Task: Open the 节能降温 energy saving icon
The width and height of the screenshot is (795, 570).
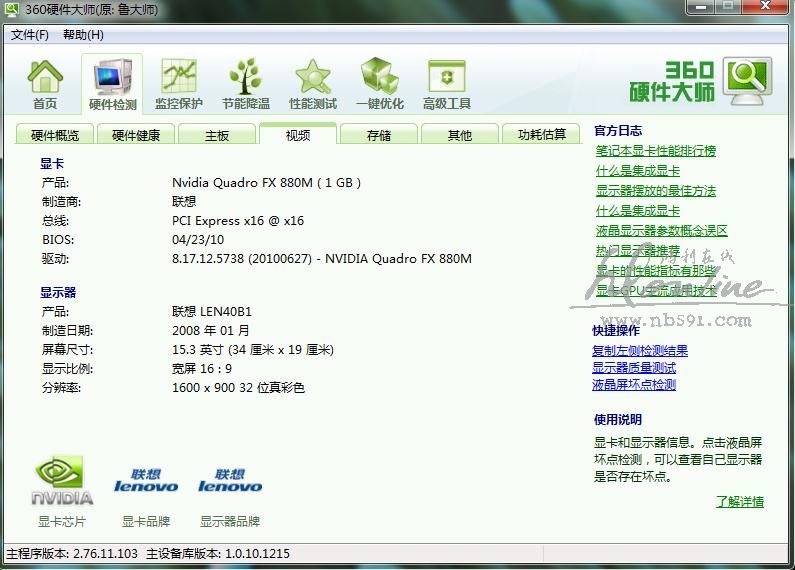Action: tap(246, 84)
